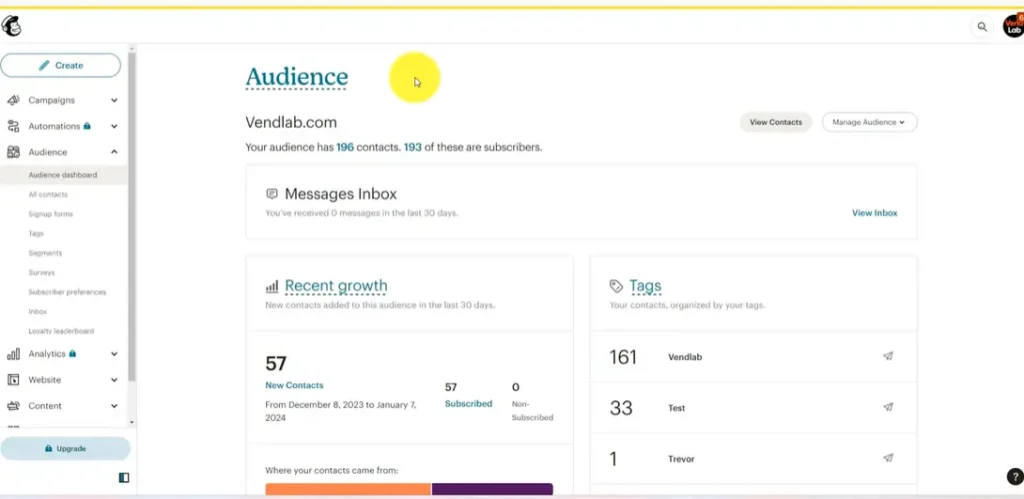Screen dimensions: 1024x499
Task: Click the Recent growth heading link
Action: coord(336,286)
